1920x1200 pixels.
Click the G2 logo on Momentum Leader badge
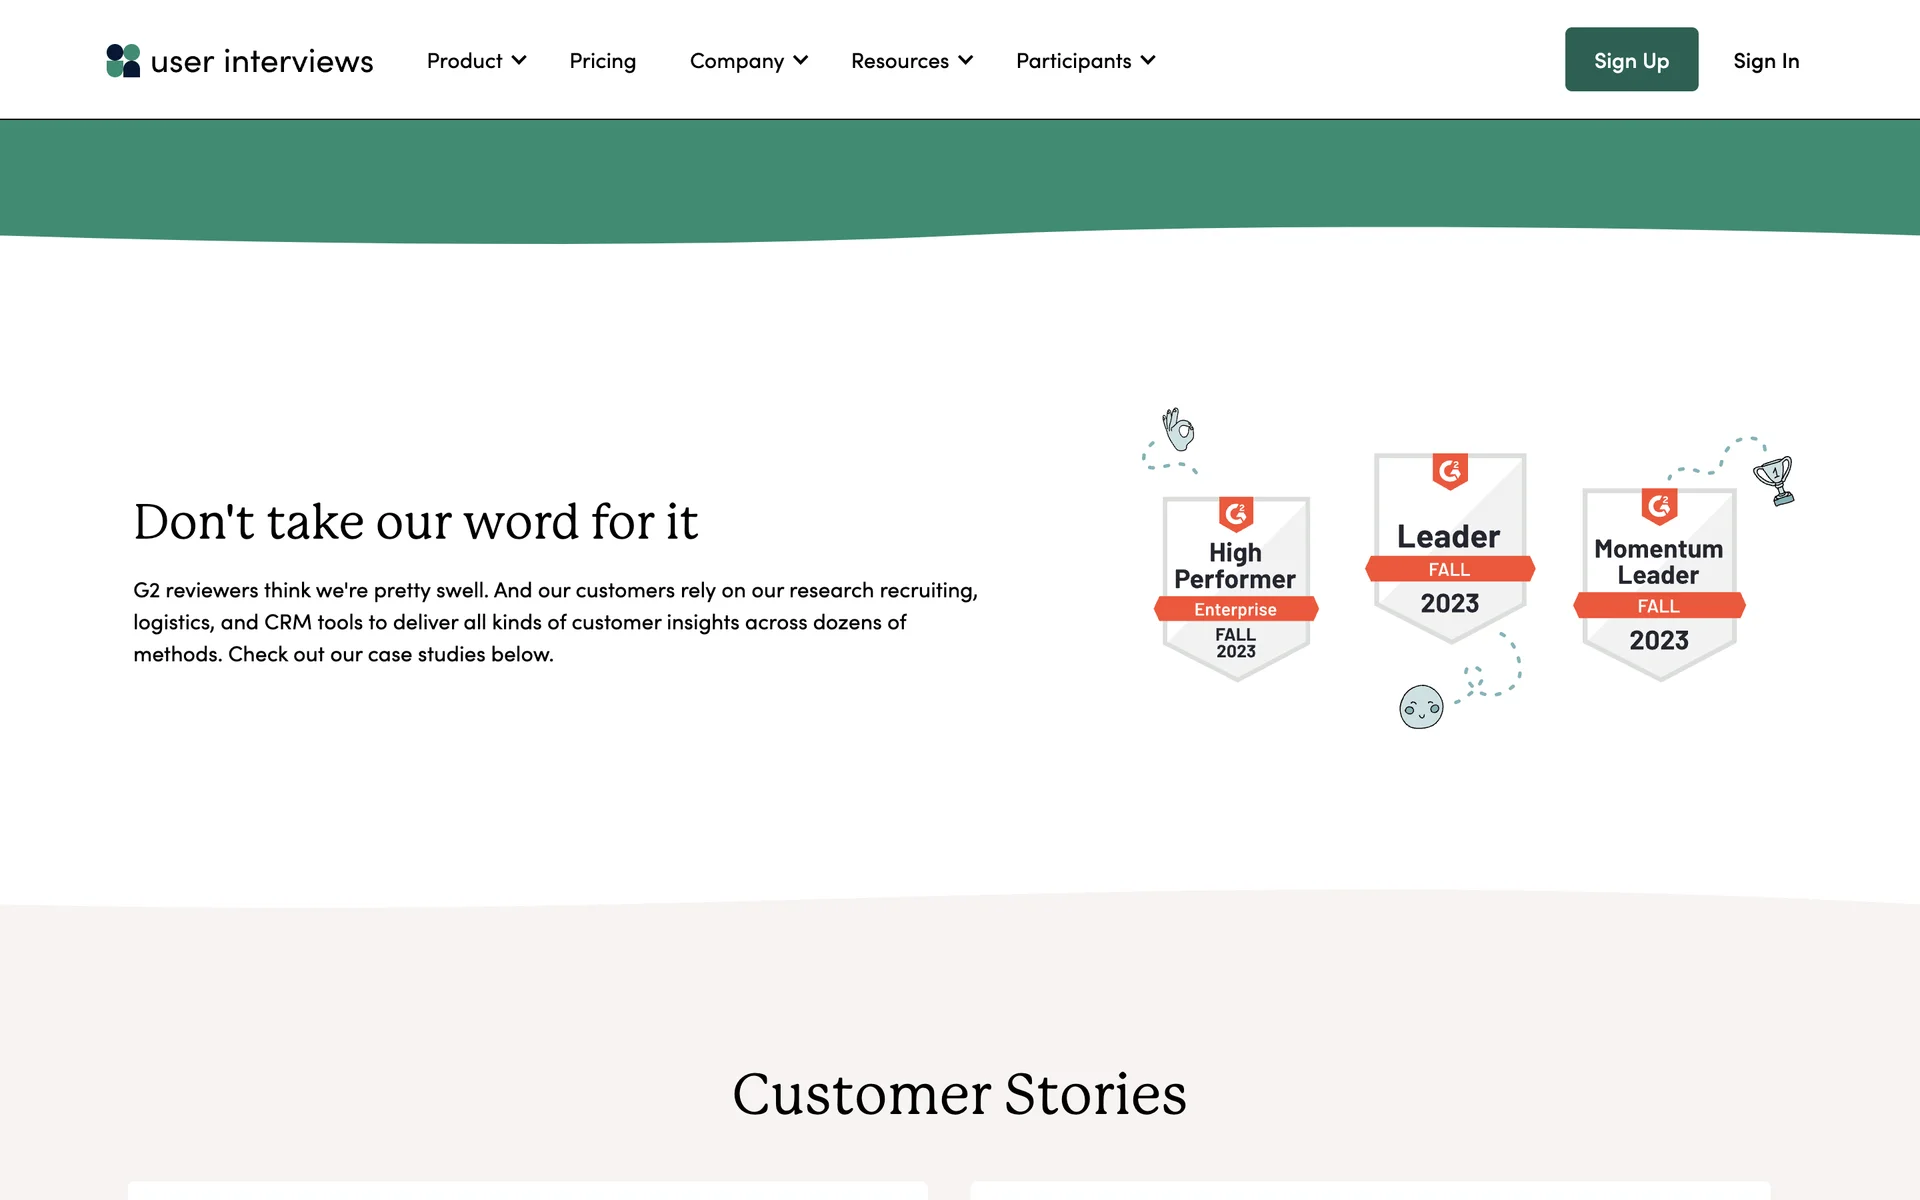[1659, 506]
